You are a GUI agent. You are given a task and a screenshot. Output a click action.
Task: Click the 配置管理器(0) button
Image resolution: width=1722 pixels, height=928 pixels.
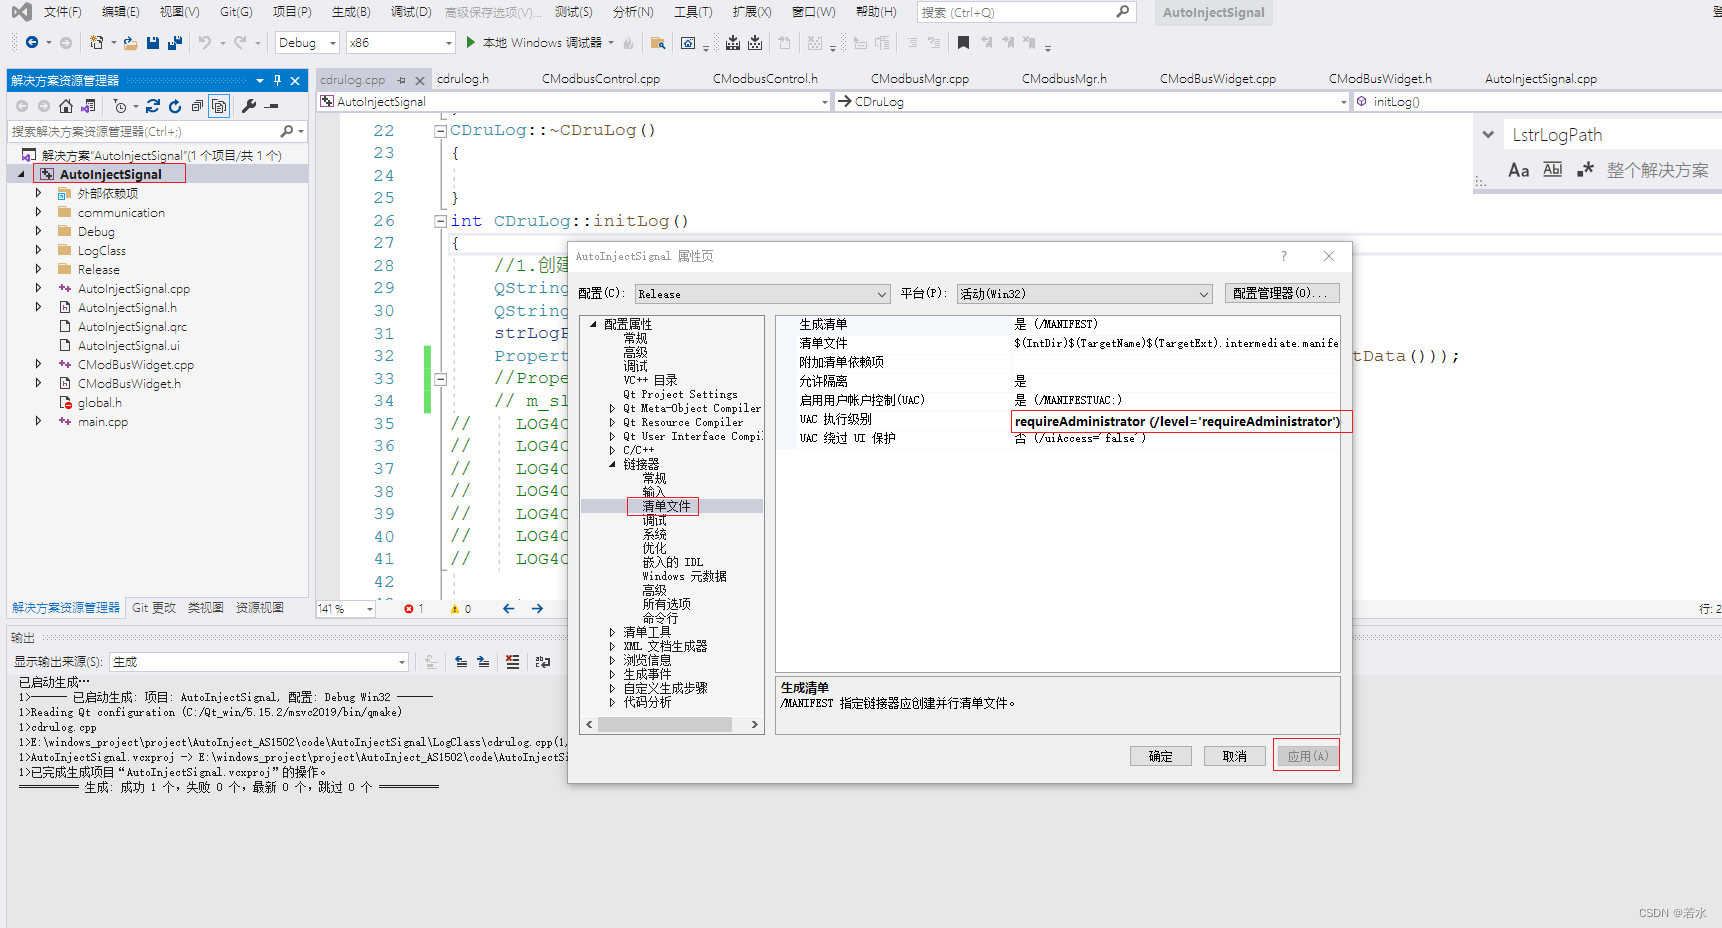tap(1281, 293)
